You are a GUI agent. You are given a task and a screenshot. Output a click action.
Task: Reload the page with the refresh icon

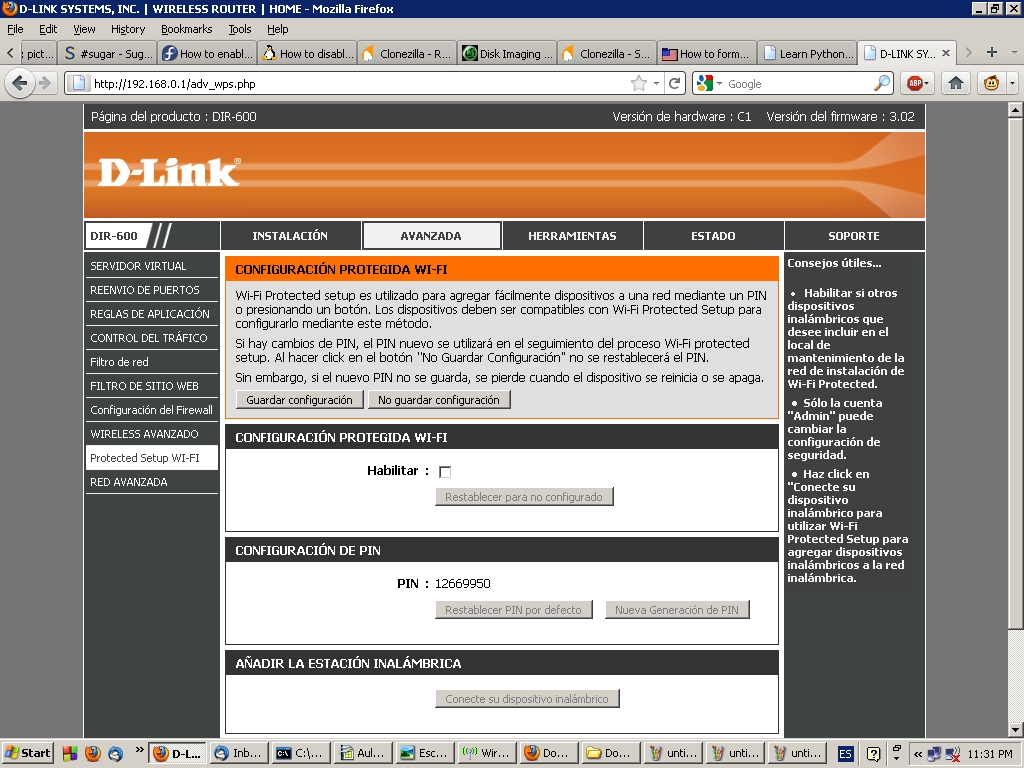click(675, 84)
